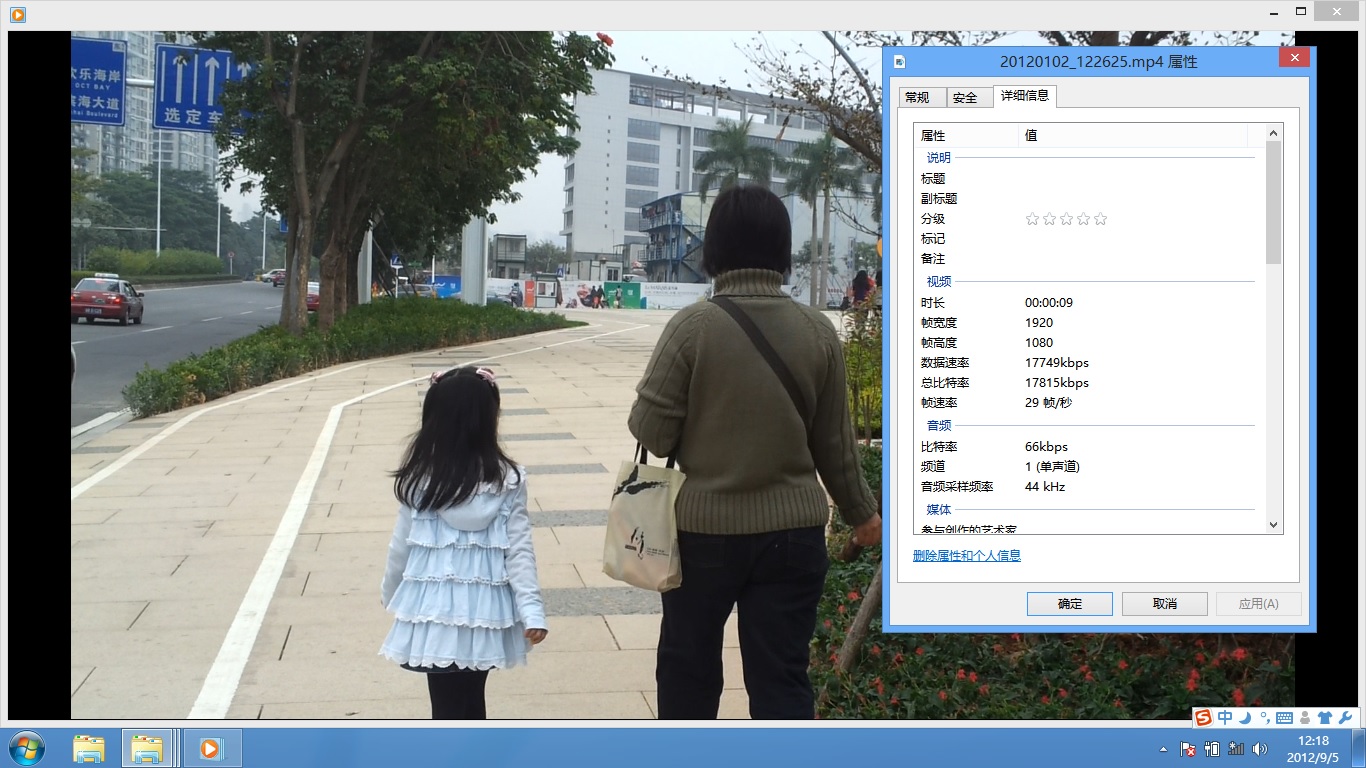Click the data rate value 17749kbps
The width and height of the screenshot is (1366, 768).
click(1057, 363)
